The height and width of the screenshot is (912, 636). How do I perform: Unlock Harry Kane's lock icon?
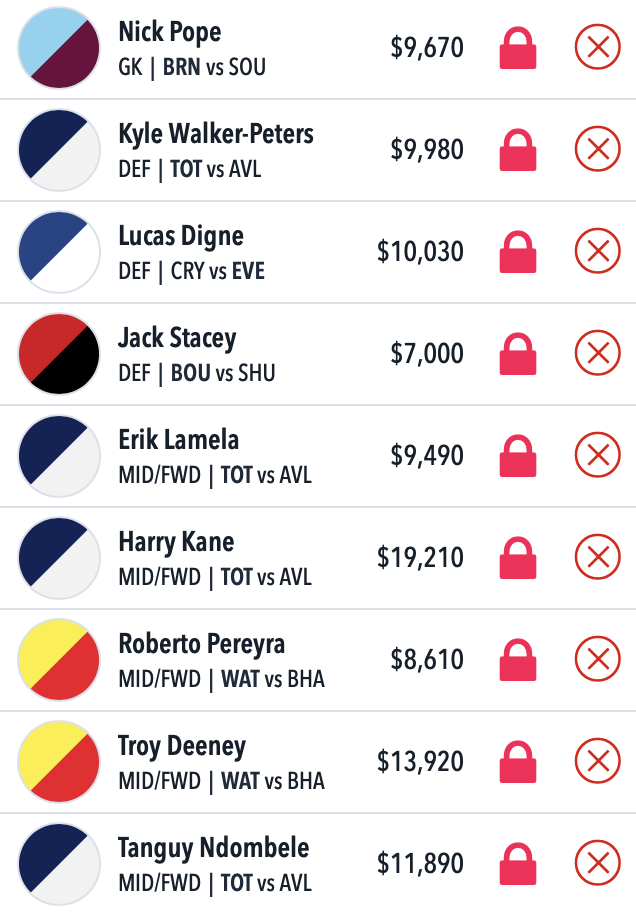[518, 558]
